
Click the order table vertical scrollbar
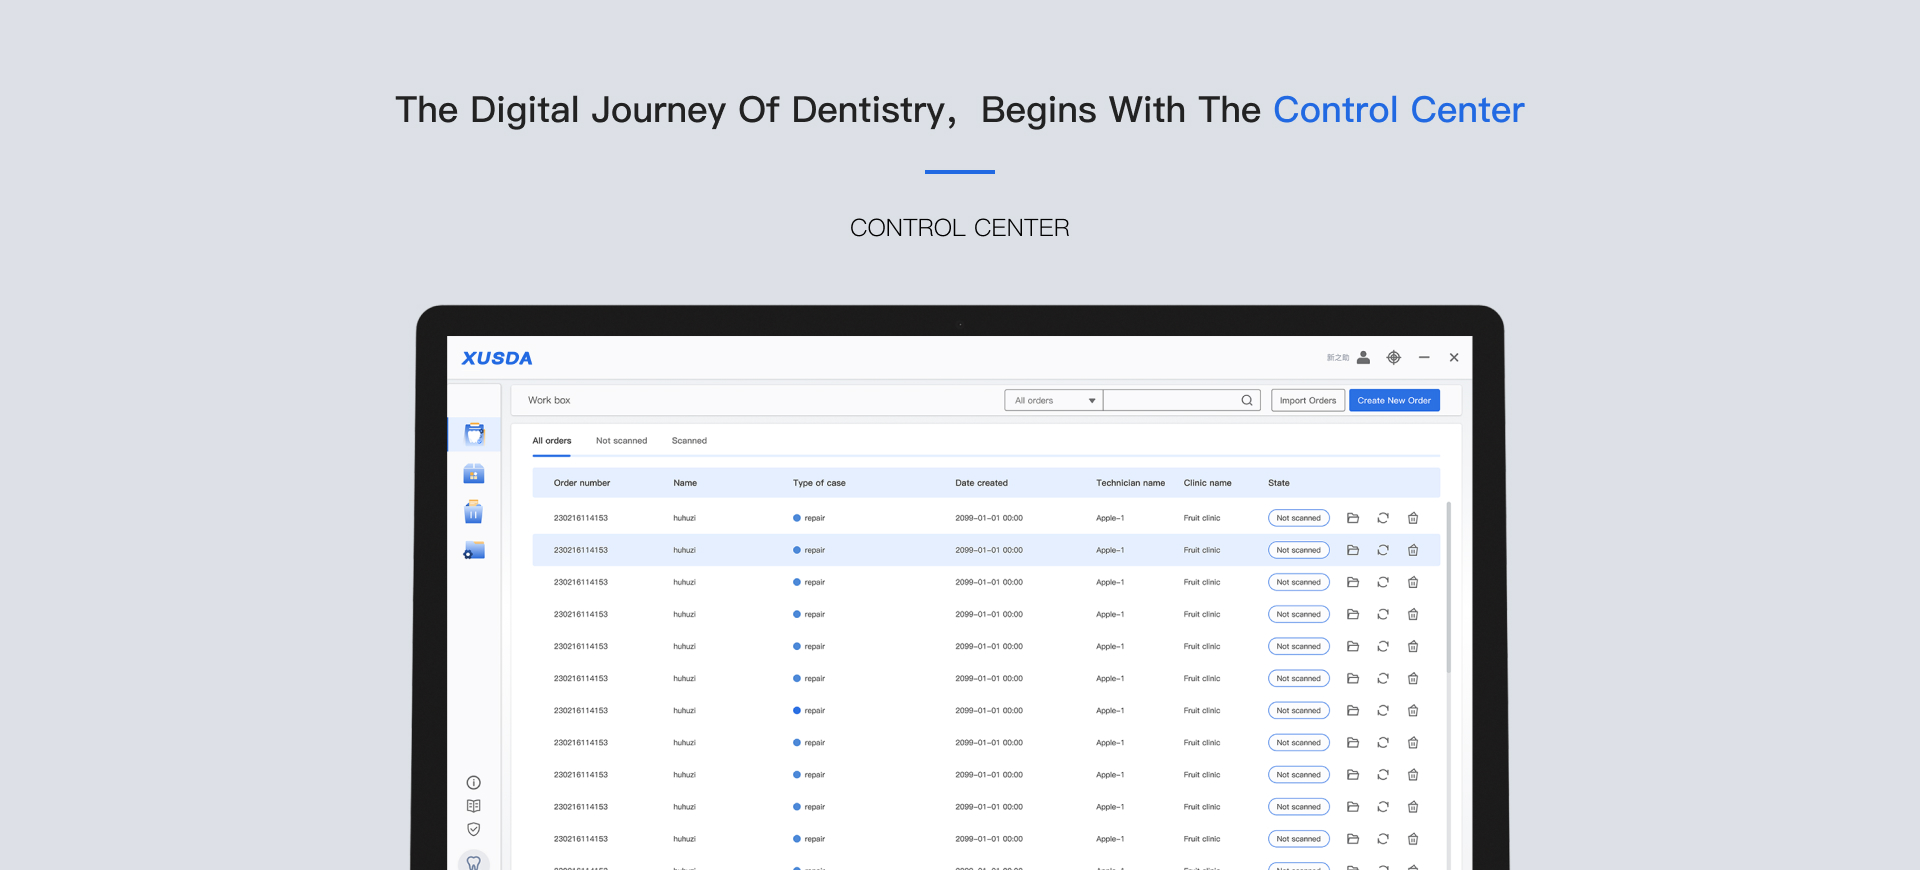(1448, 588)
